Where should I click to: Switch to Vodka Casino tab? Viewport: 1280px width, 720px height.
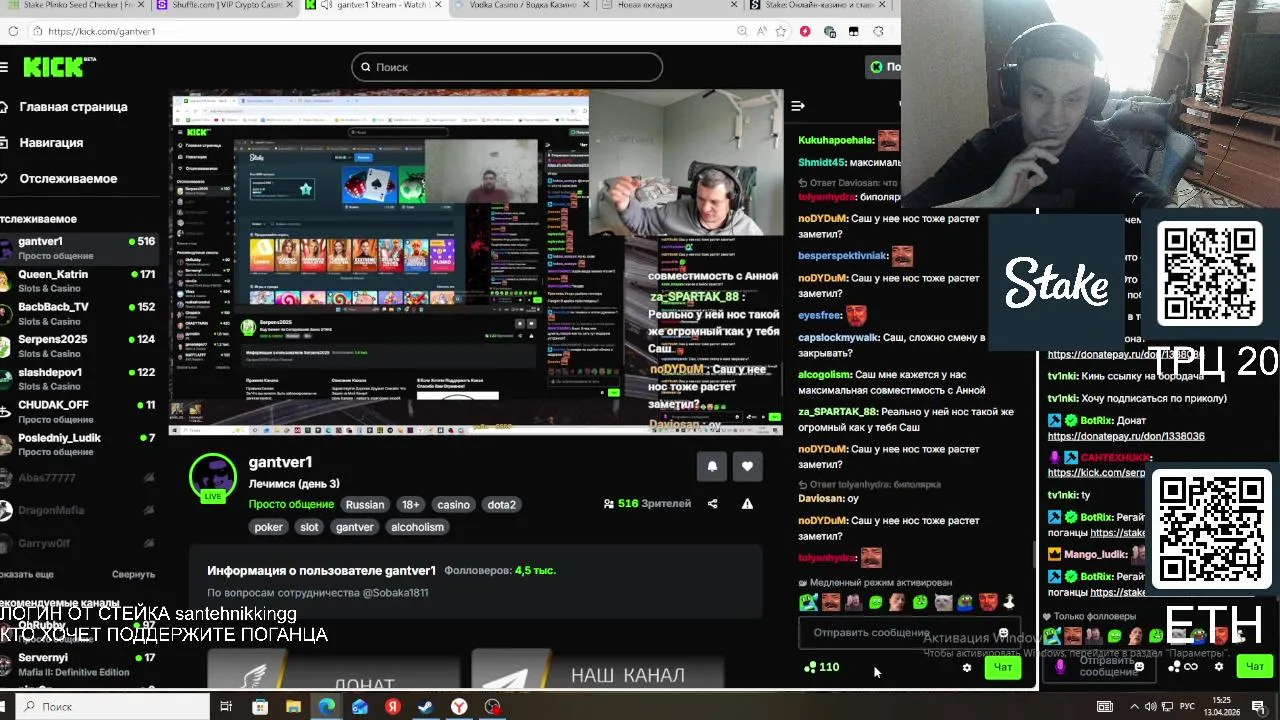(x=521, y=6)
